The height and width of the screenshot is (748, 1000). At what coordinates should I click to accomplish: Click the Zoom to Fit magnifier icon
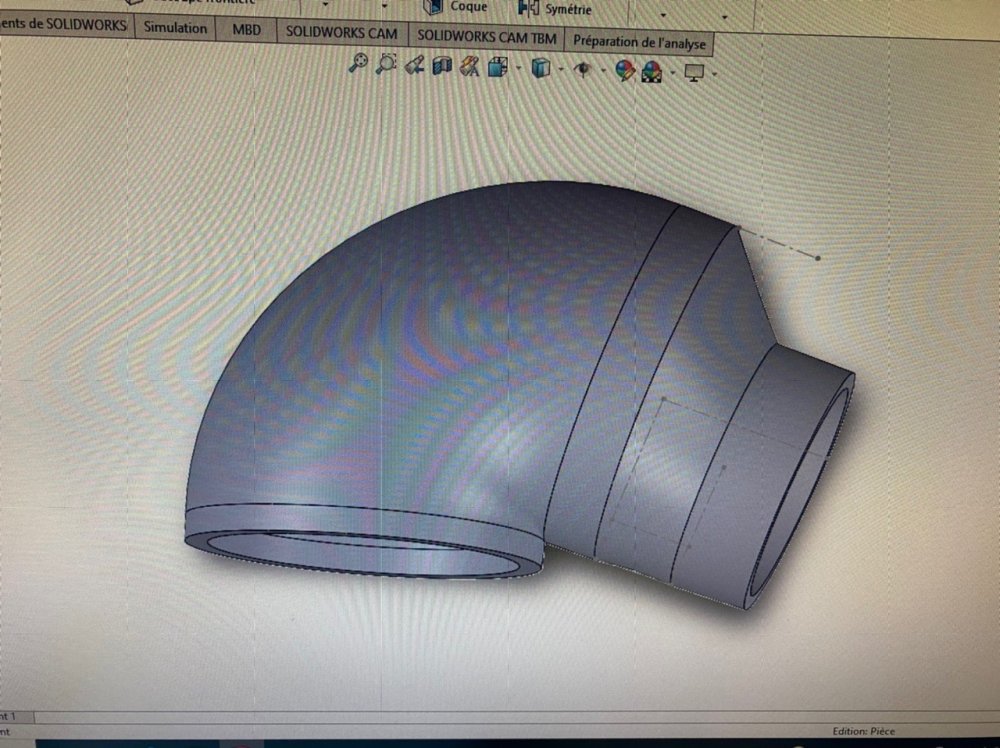tap(358, 65)
